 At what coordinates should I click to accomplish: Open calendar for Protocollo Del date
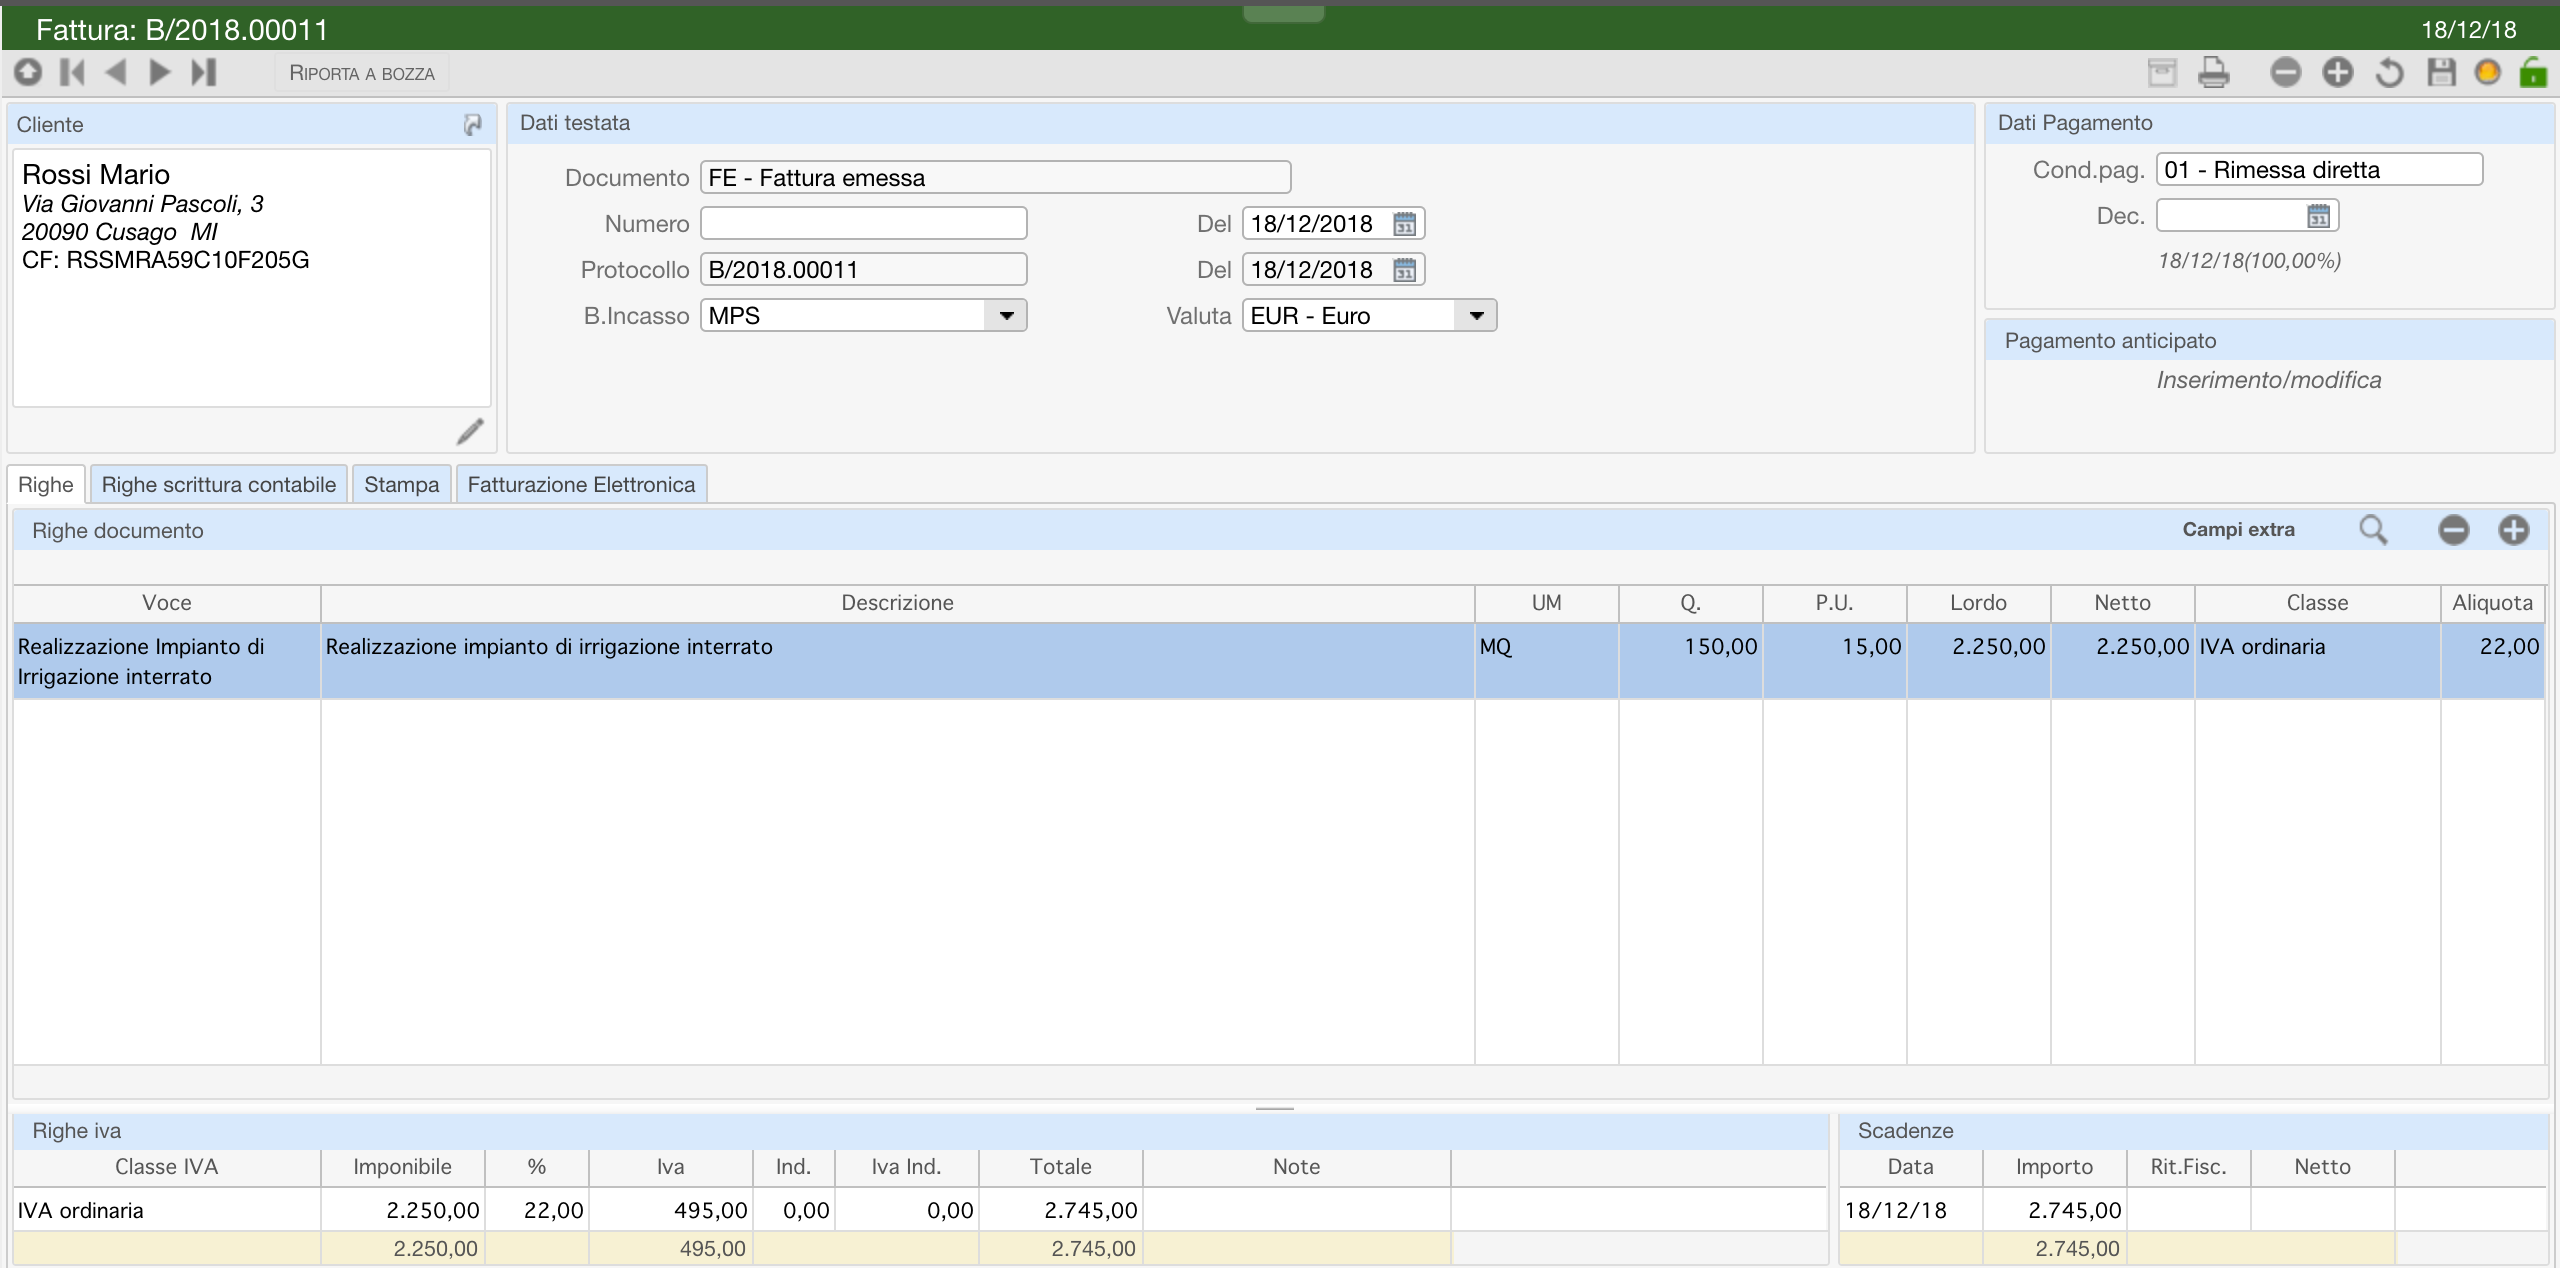click(x=1405, y=270)
